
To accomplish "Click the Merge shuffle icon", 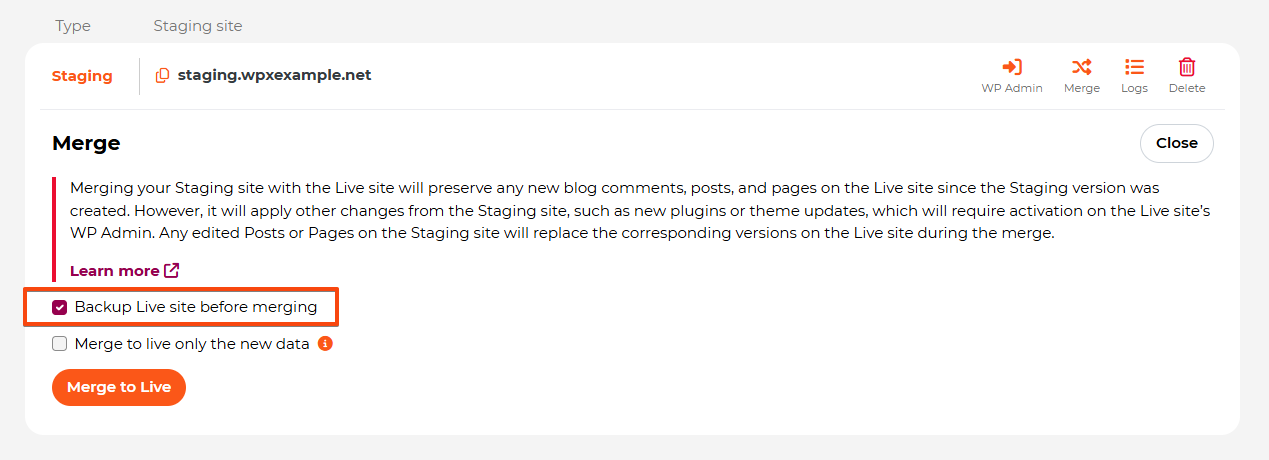I will 1081,67.
